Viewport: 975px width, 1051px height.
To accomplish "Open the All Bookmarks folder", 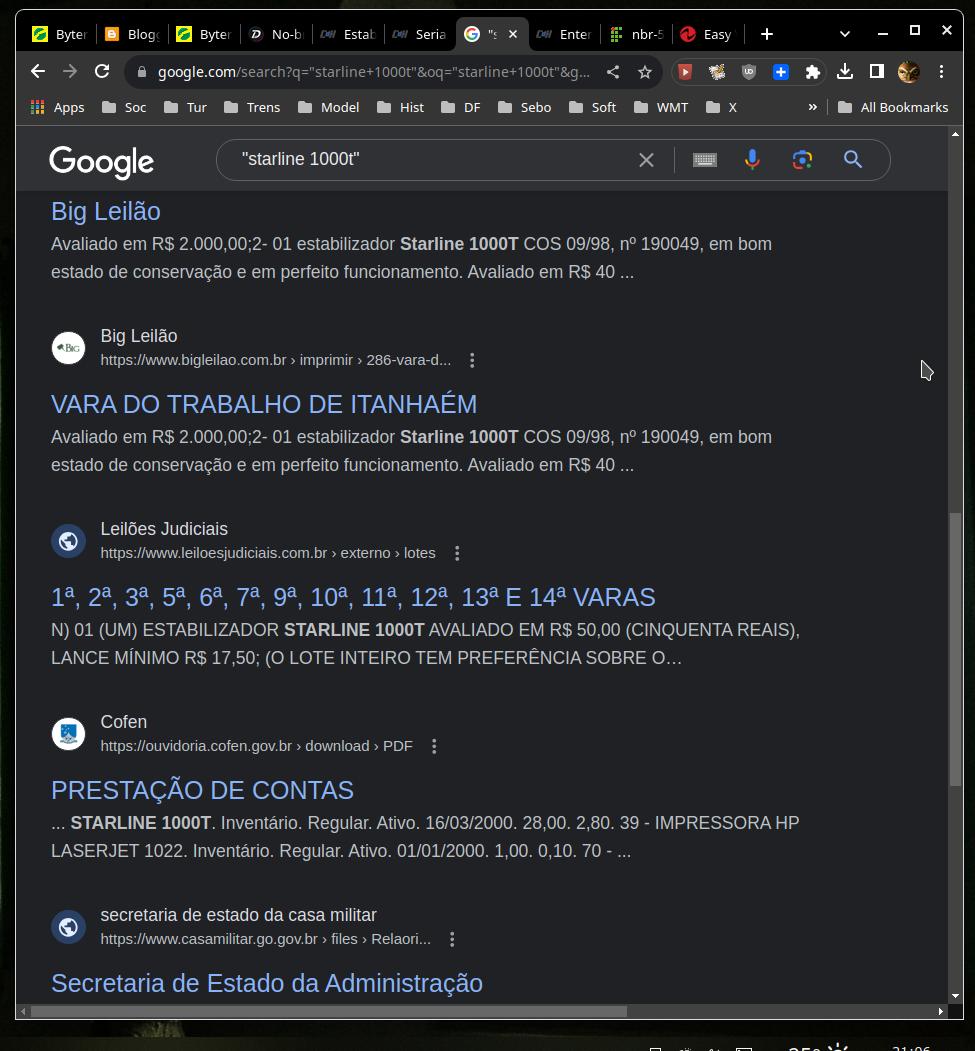I will click(893, 107).
